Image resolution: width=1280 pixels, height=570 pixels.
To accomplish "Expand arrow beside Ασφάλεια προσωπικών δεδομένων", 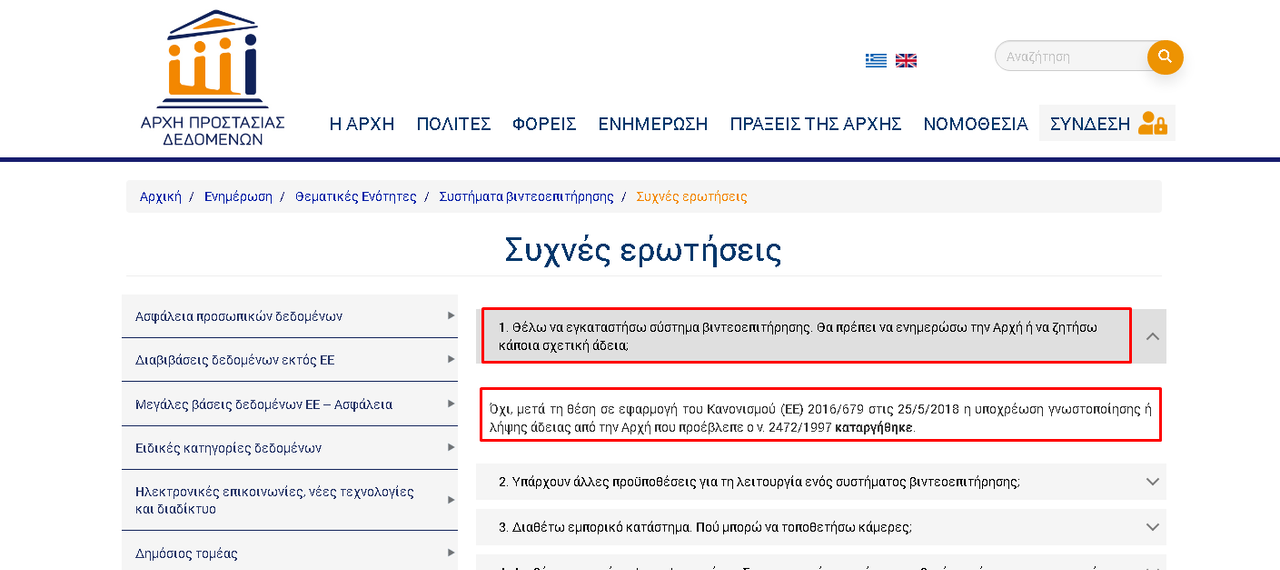I will 451,316.
